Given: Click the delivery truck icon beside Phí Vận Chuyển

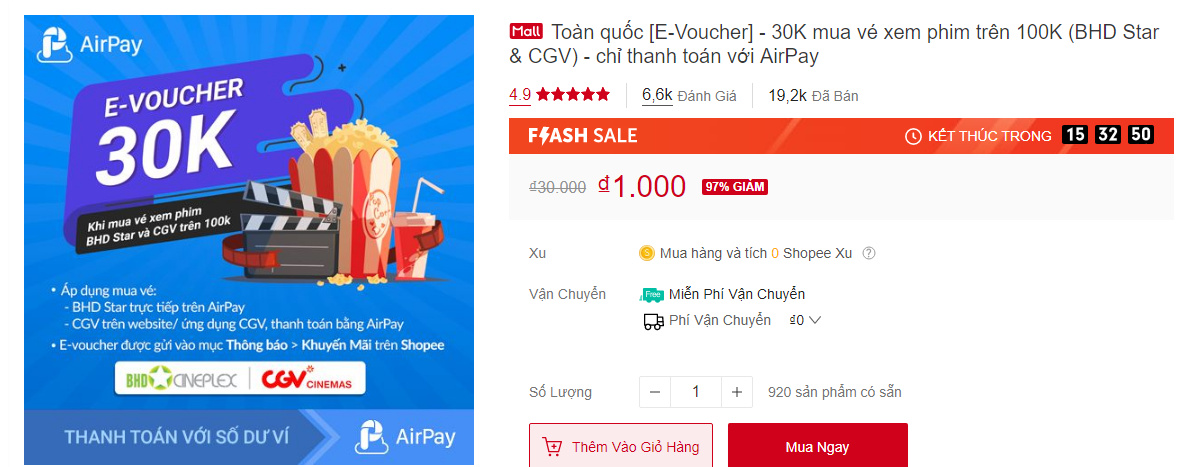Looking at the screenshot, I should 652,322.
